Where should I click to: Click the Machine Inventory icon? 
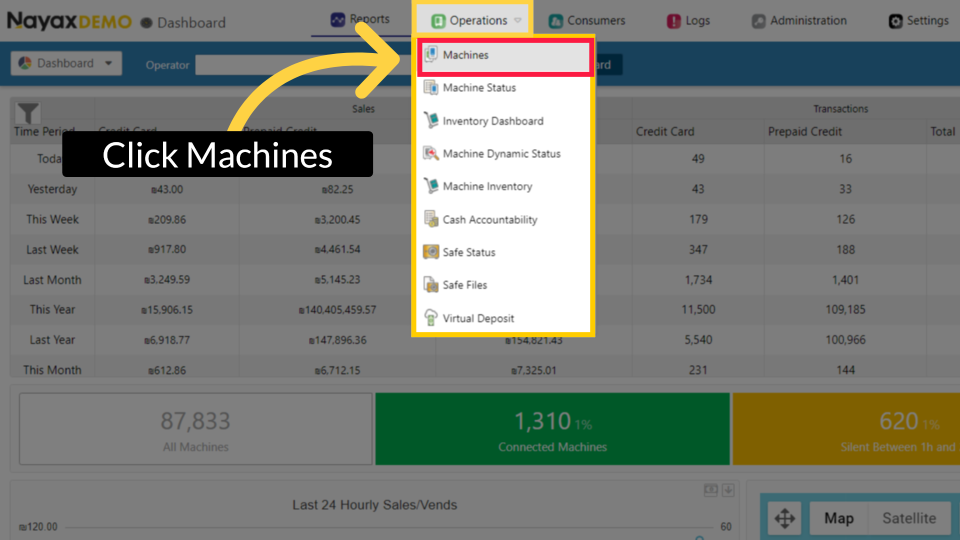[431, 187]
